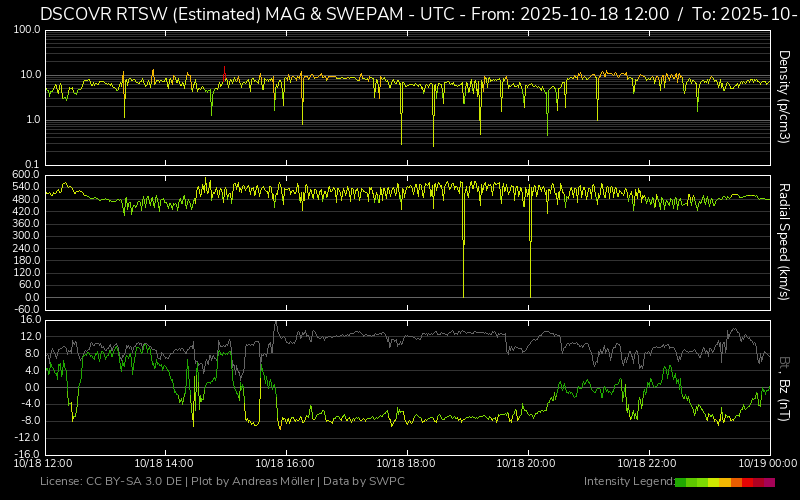Pick the orange intensity legend swatch
The height and width of the screenshot is (500, 800).
point(736,482)
